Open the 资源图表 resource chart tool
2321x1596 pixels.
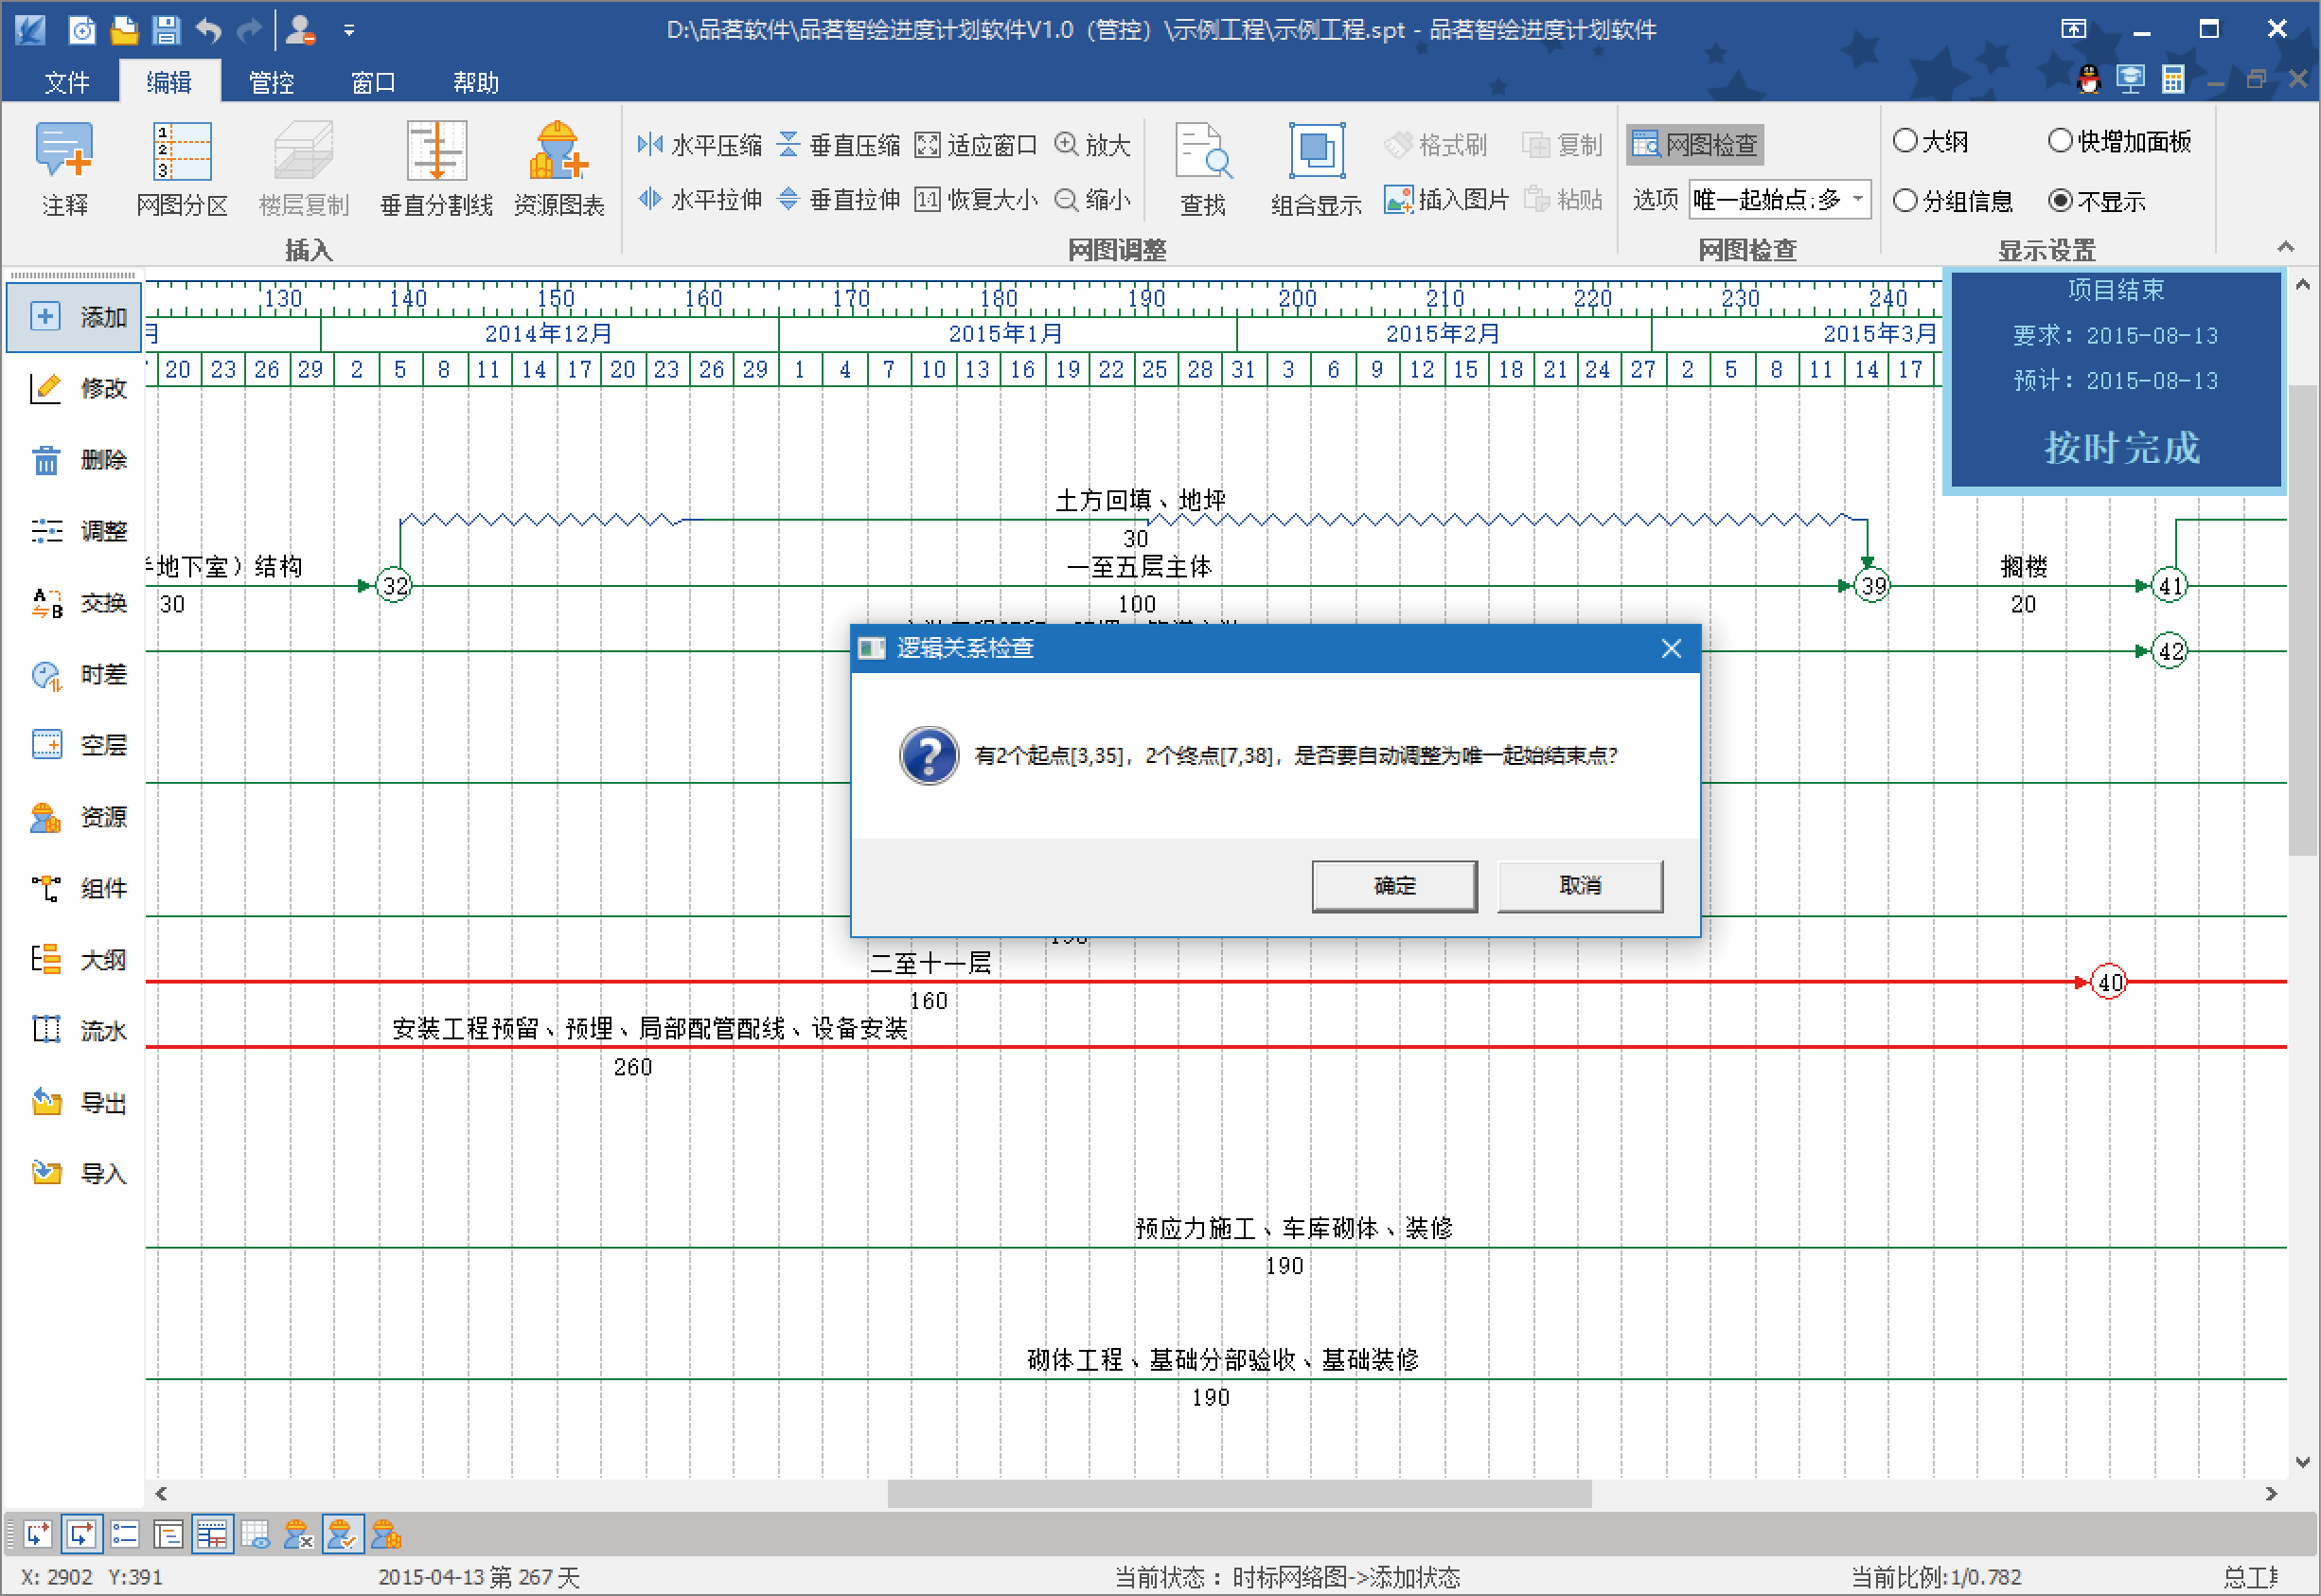[559, 168]
